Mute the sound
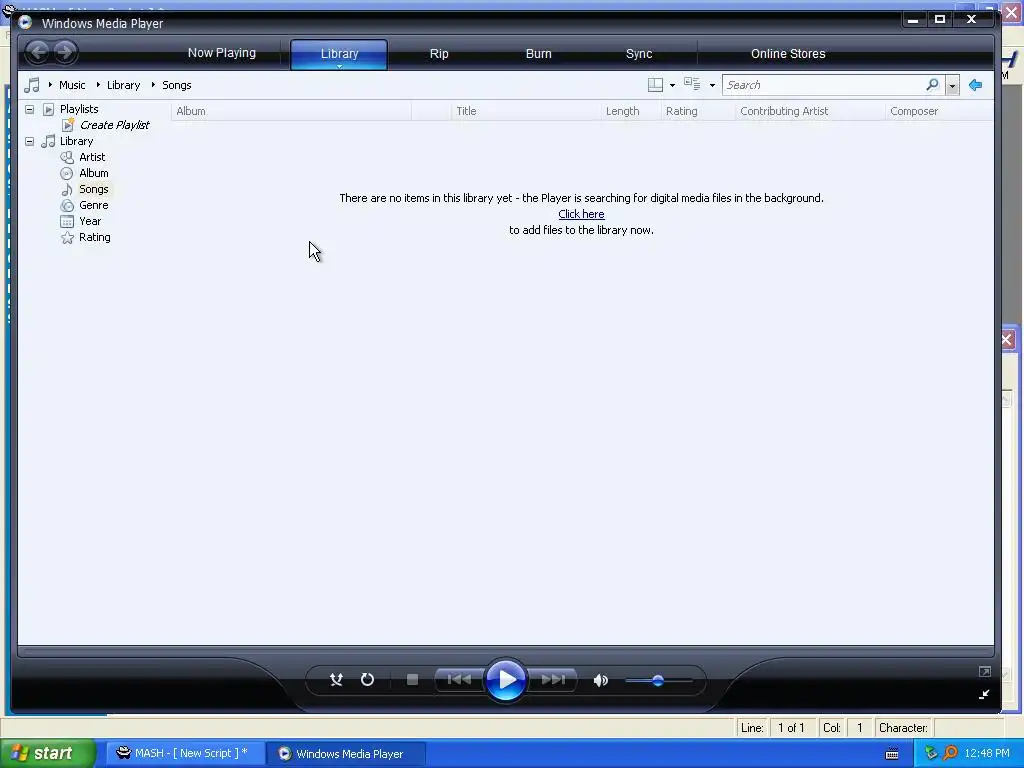 [x=601, y=680]
